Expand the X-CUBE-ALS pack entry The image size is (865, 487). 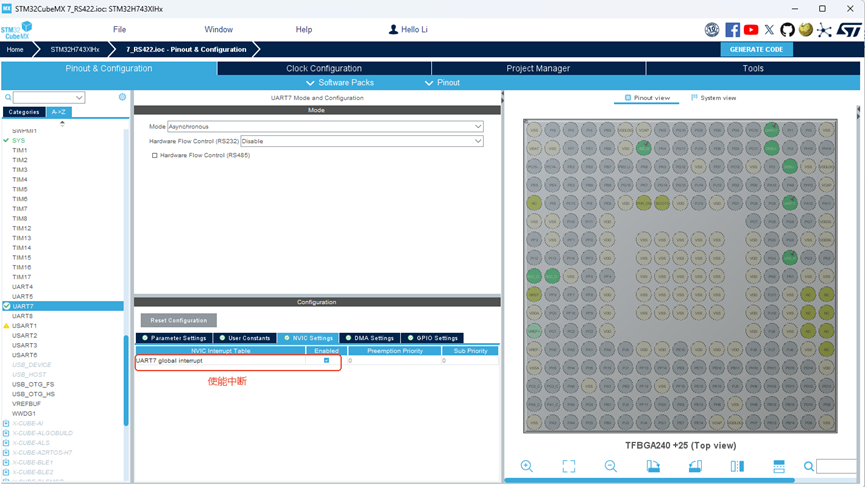tap(6, 443)
